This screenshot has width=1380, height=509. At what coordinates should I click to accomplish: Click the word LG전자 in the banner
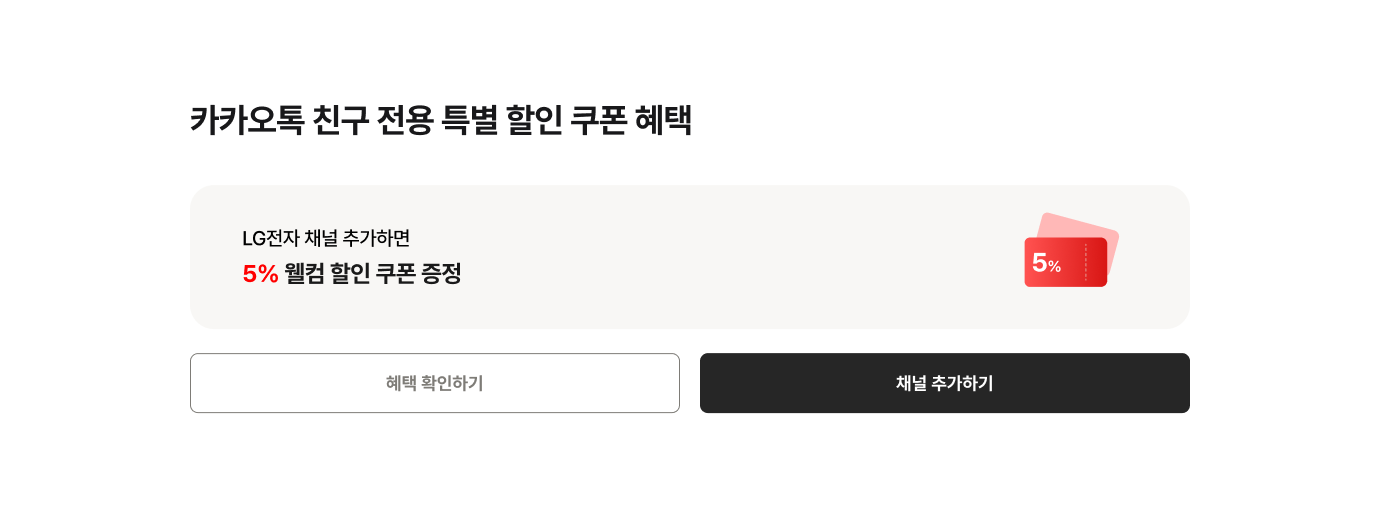[x=271, y=238]
